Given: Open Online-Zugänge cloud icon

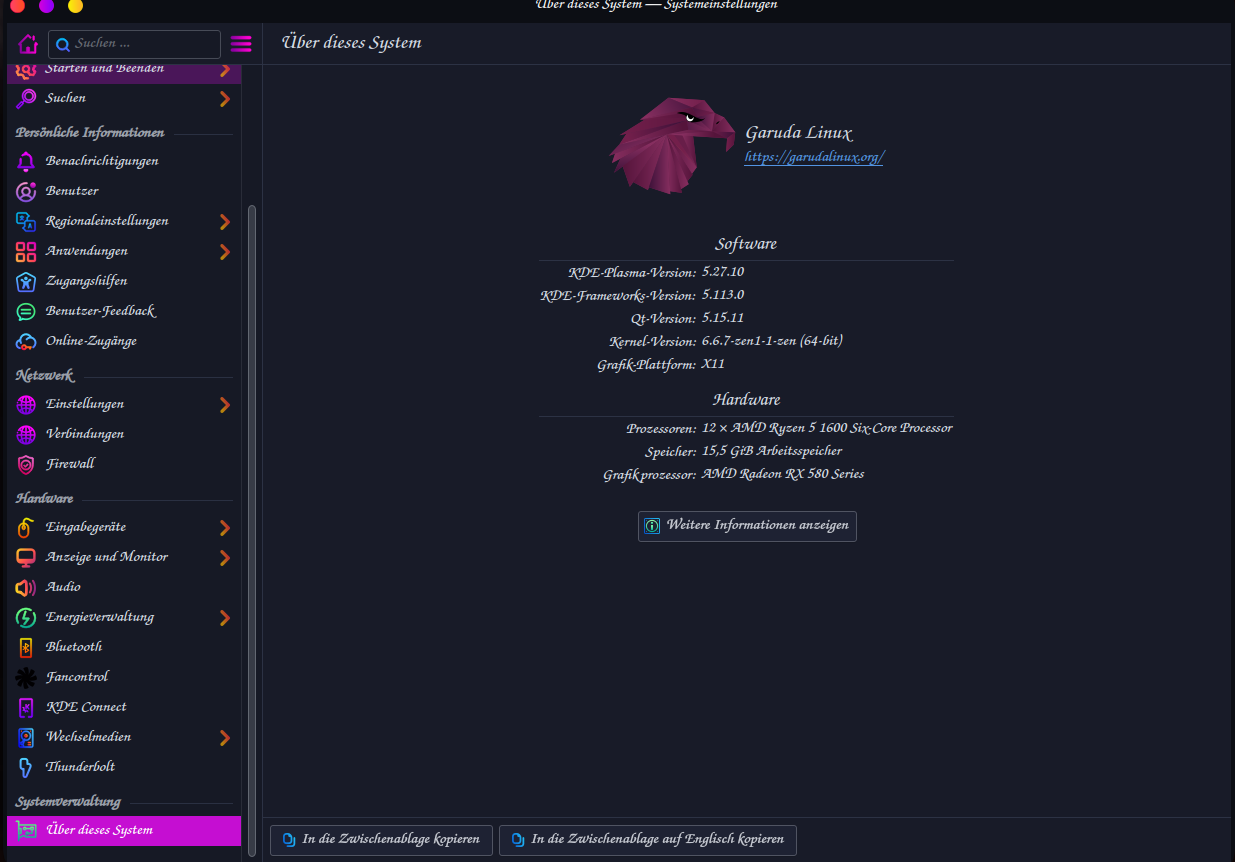Looking at the screenshot, I should pos(26,341).
